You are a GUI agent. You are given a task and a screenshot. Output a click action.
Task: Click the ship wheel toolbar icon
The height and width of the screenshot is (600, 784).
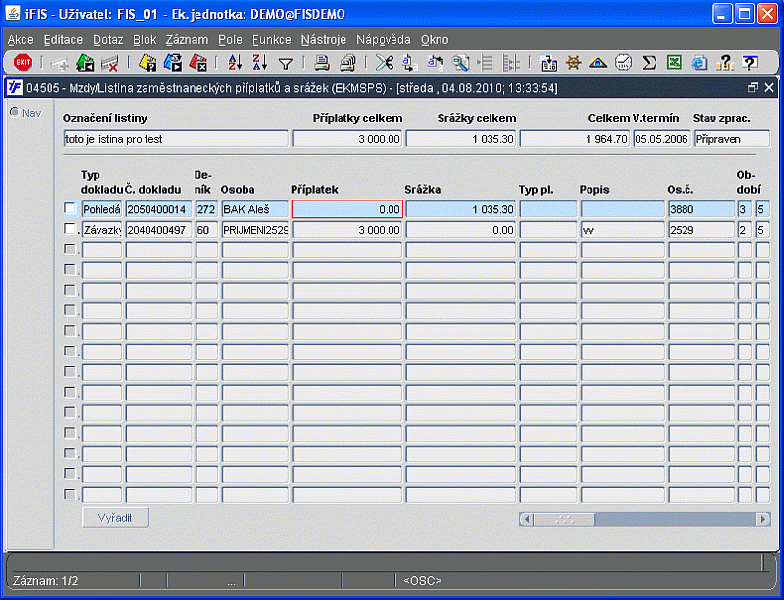click(x=573, y=63)
